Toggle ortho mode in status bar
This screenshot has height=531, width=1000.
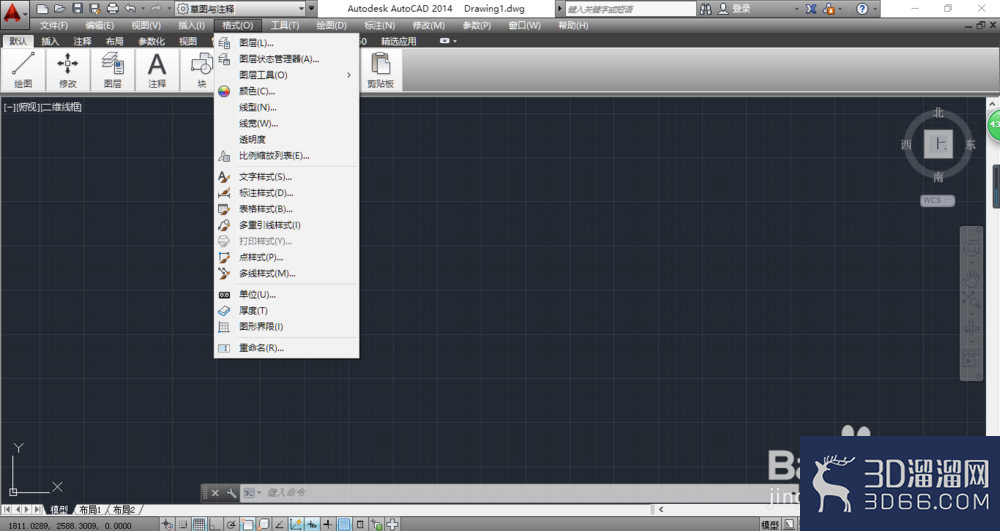click(215, 525)
